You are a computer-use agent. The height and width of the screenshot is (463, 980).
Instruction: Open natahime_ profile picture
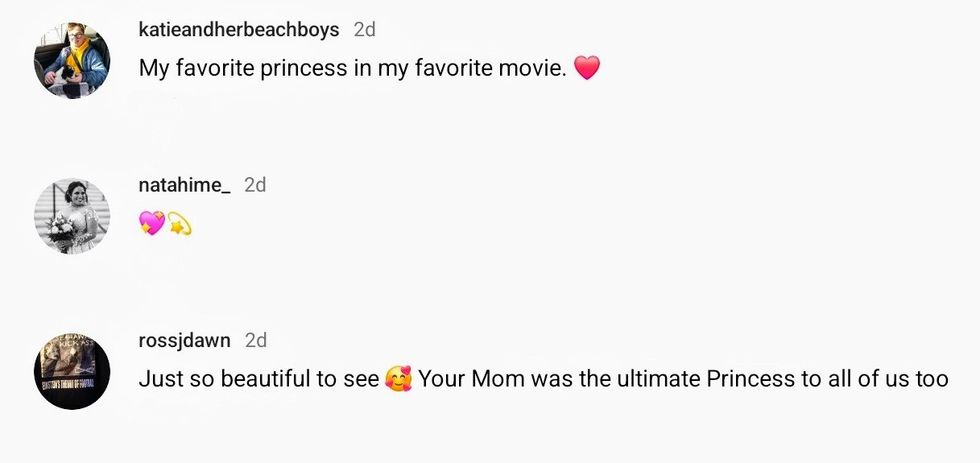click(x=71, y=216)
